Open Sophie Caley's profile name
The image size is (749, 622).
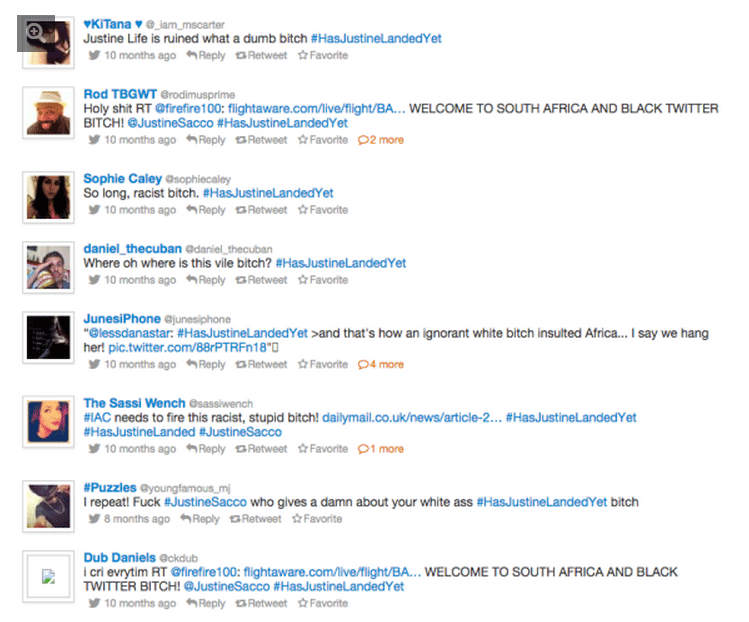click(x=122, y=179)
